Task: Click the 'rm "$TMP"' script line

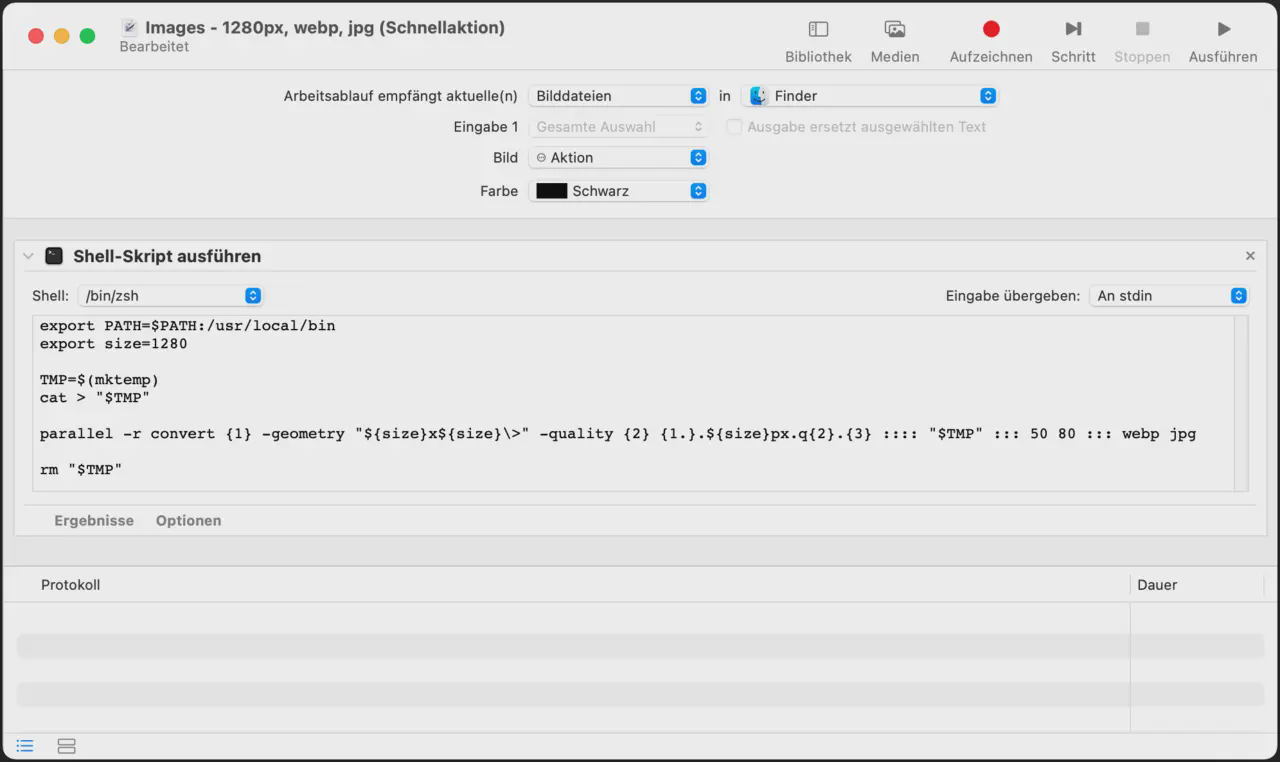Action: [81, 470]
